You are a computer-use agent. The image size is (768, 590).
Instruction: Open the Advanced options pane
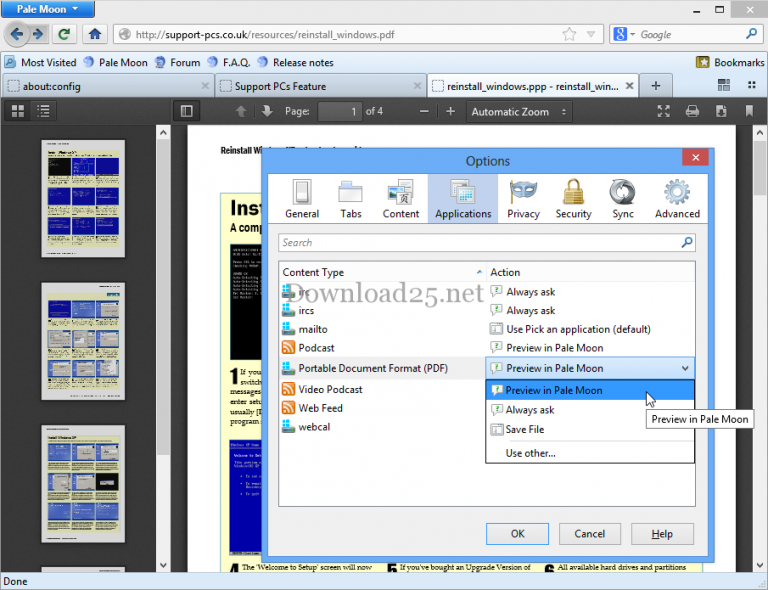pos(677,199)
